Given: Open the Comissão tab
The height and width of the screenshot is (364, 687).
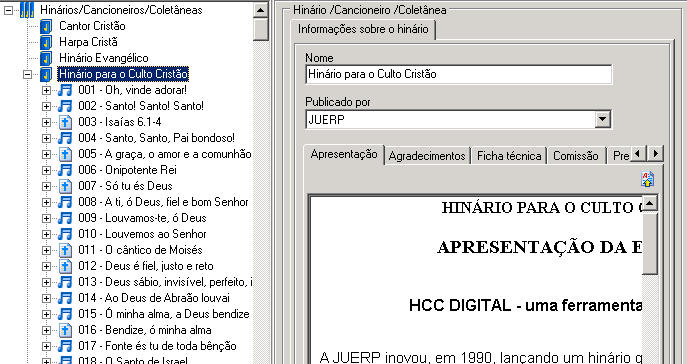Looking at the screenshot, I should (x=576, y=156).
